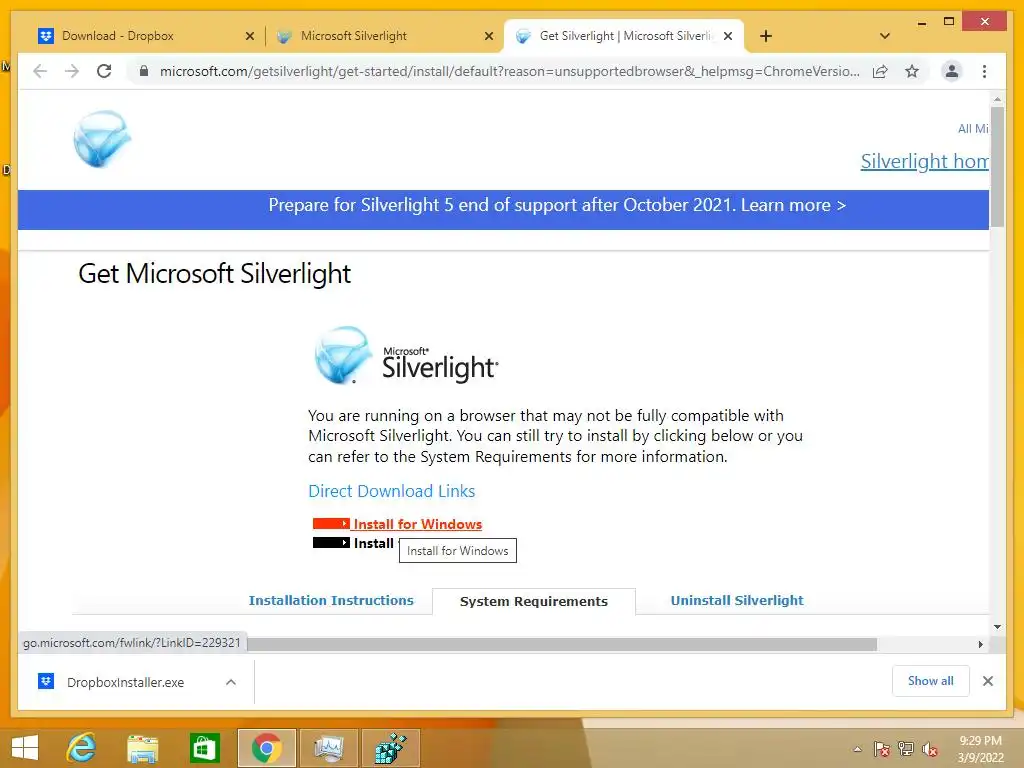
Task: Click the address bar URL
Action: coord(509,71)
